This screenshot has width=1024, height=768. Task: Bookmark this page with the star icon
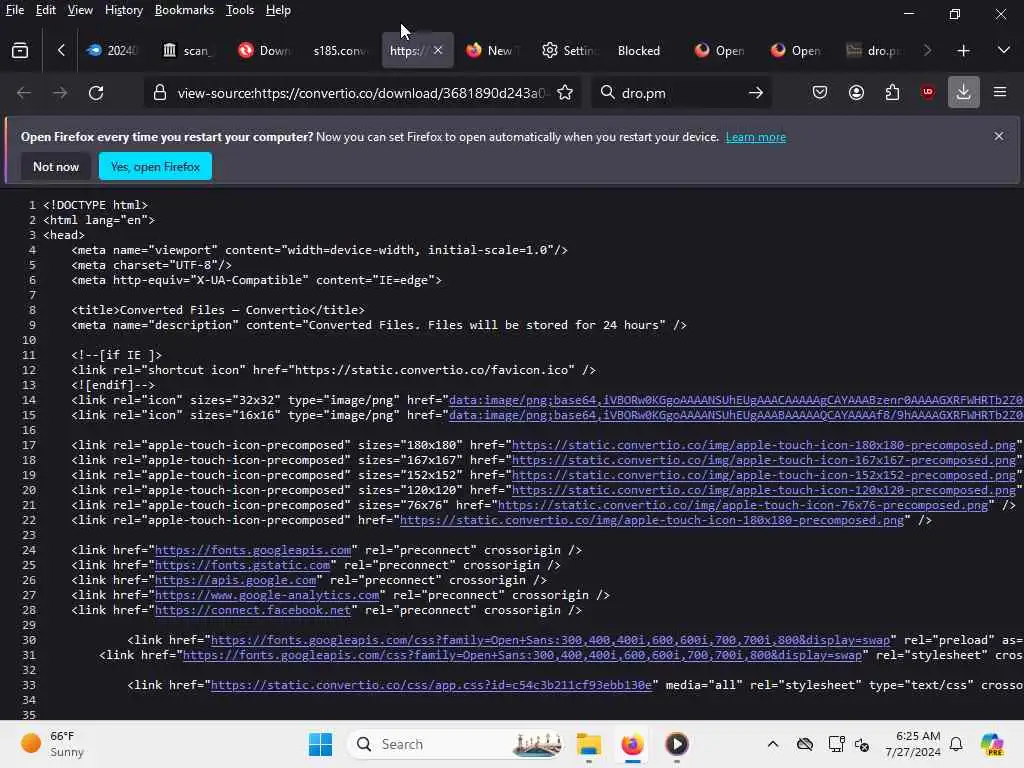[565, 93]
